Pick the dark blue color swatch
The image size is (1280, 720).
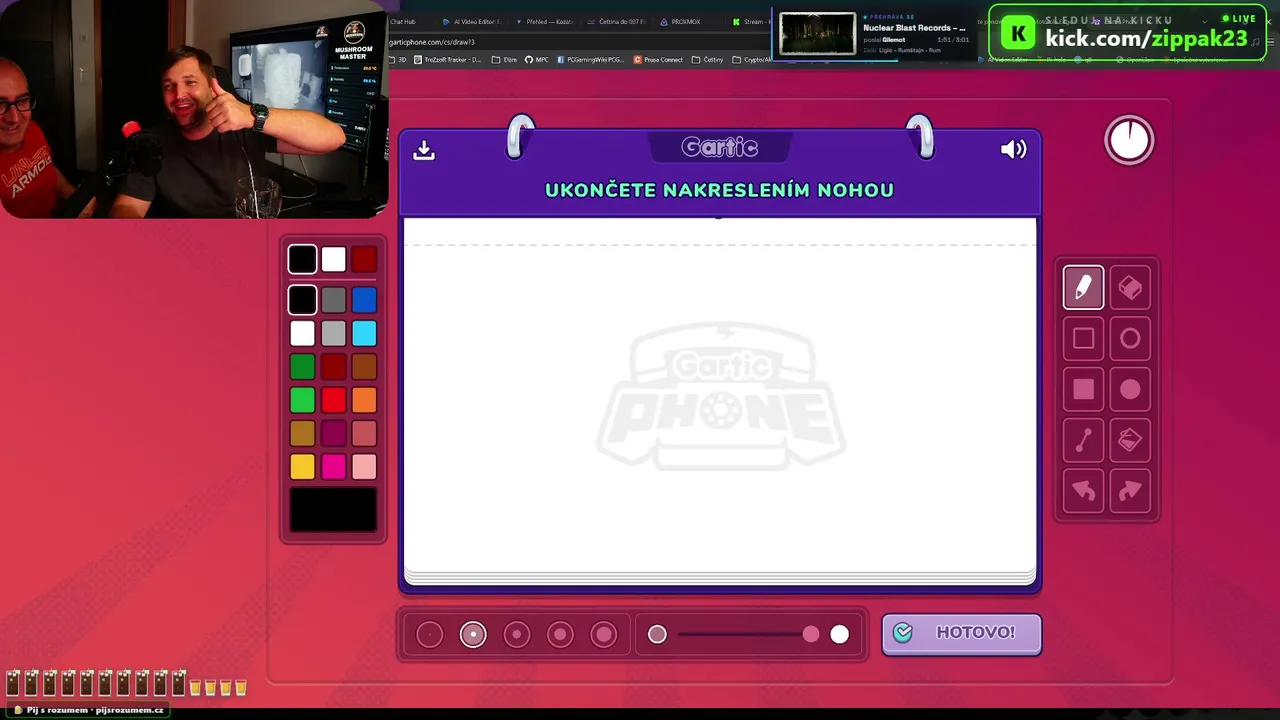coord(364,299)
